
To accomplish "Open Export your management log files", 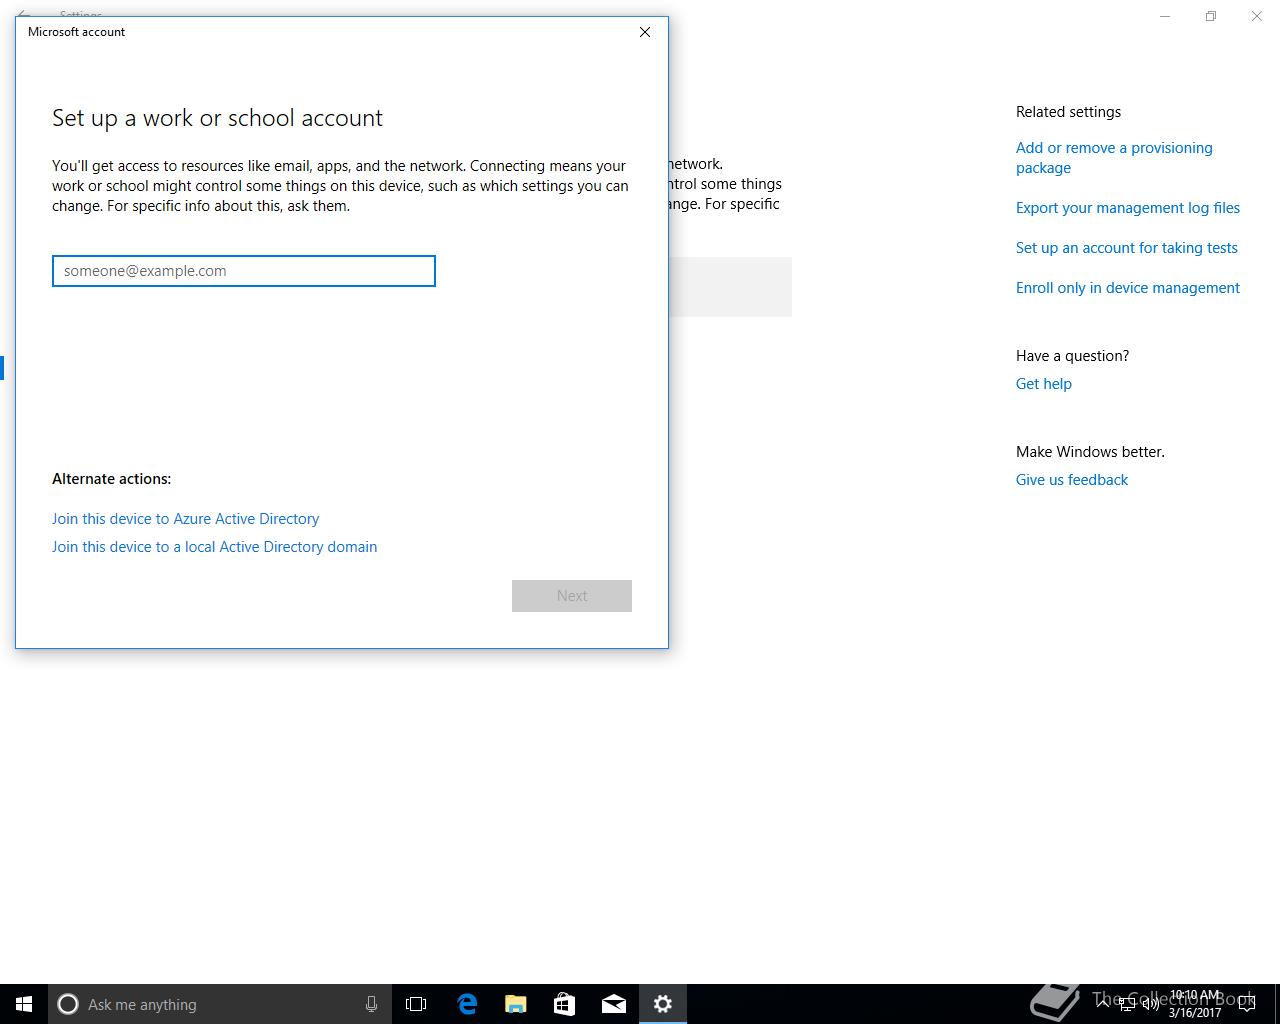I will pos(1128,208).
